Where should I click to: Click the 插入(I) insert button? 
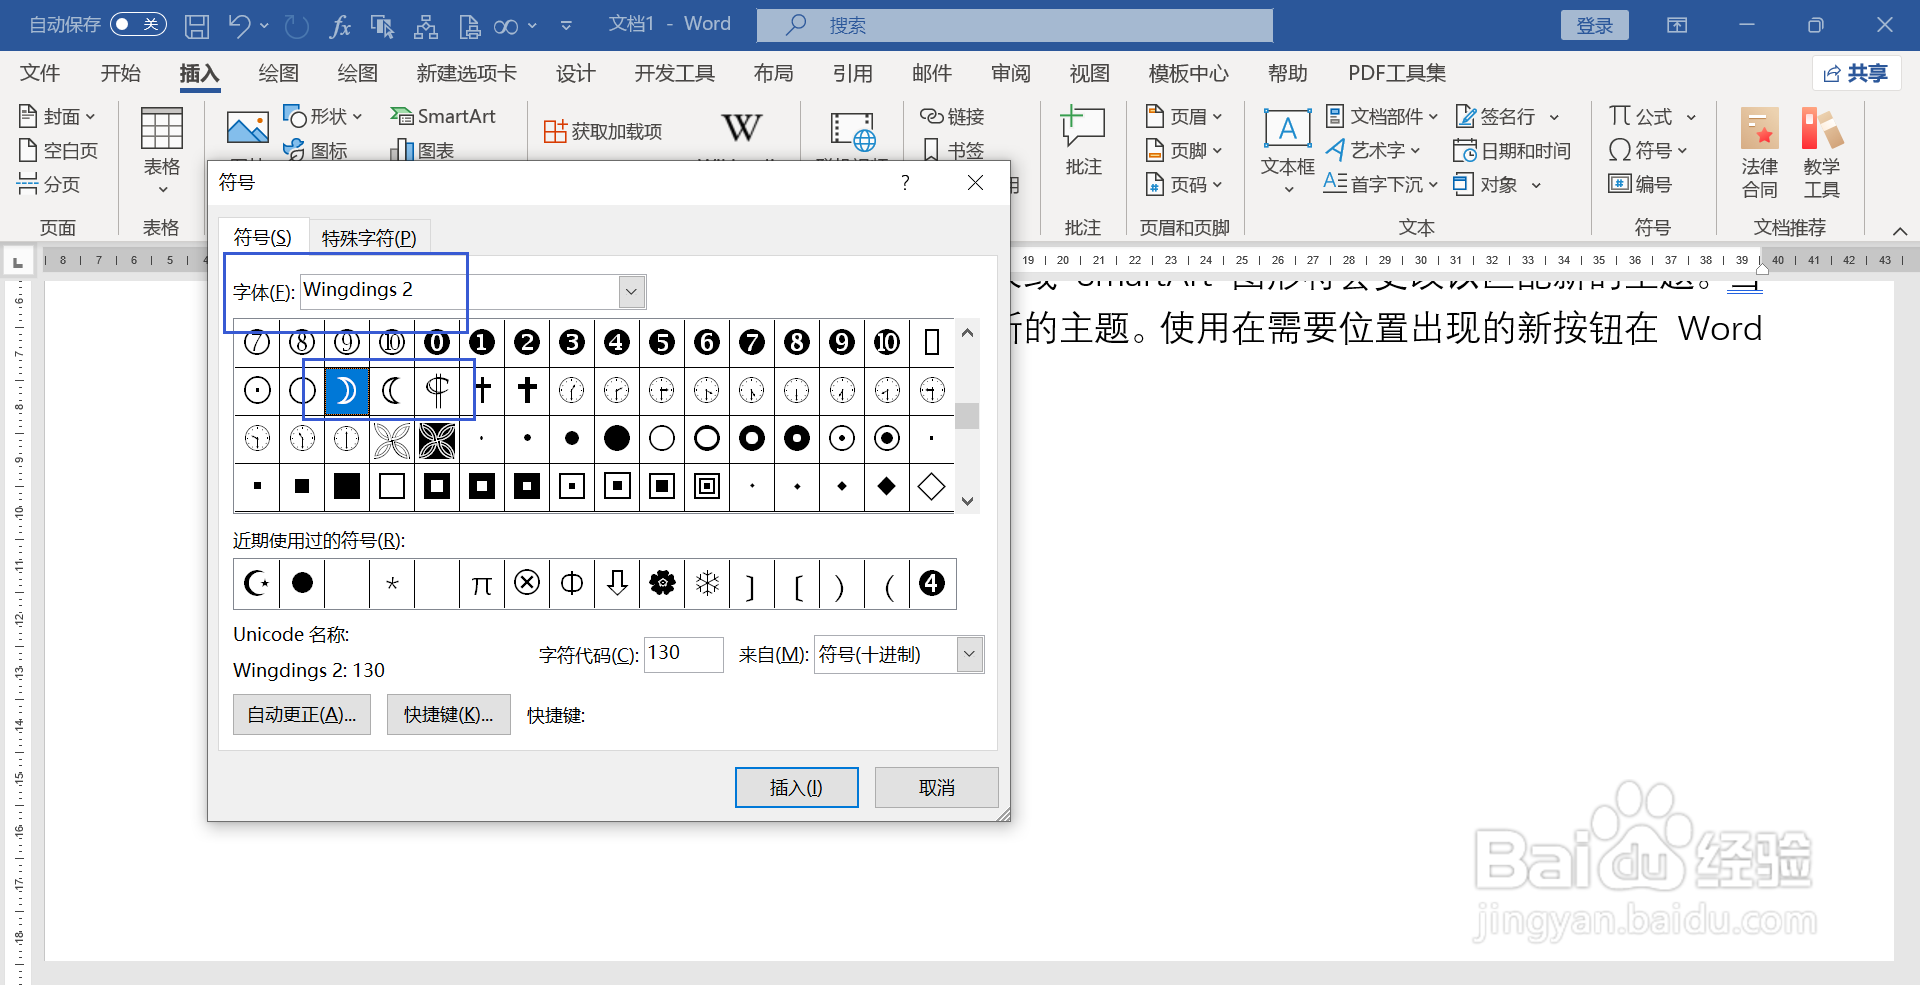point(796,788)
